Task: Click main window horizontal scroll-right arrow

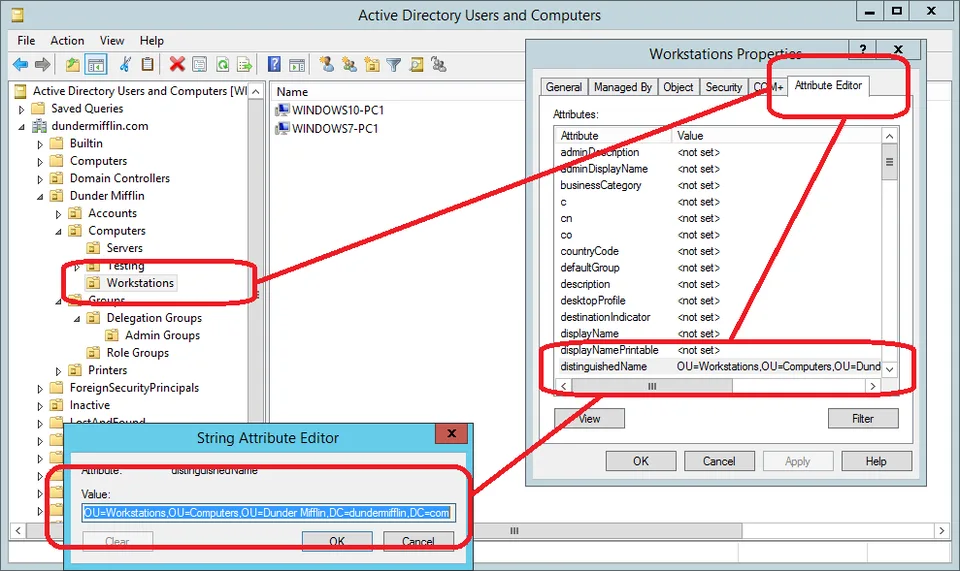Action: point(942,531)
